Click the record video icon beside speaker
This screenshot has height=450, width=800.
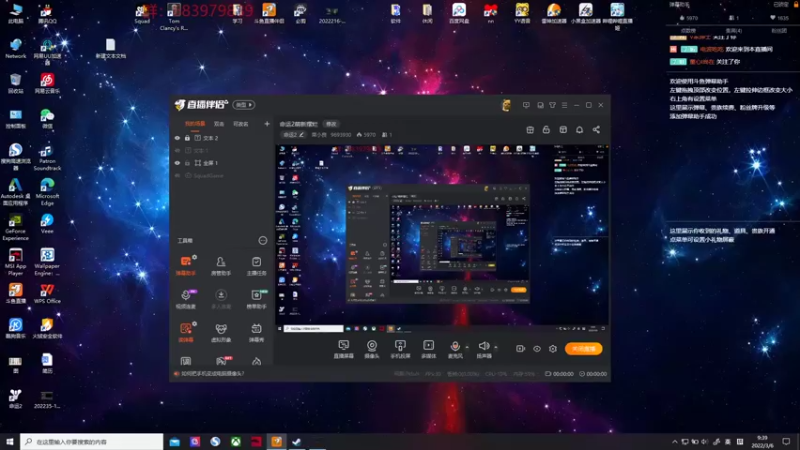(520, 349)
